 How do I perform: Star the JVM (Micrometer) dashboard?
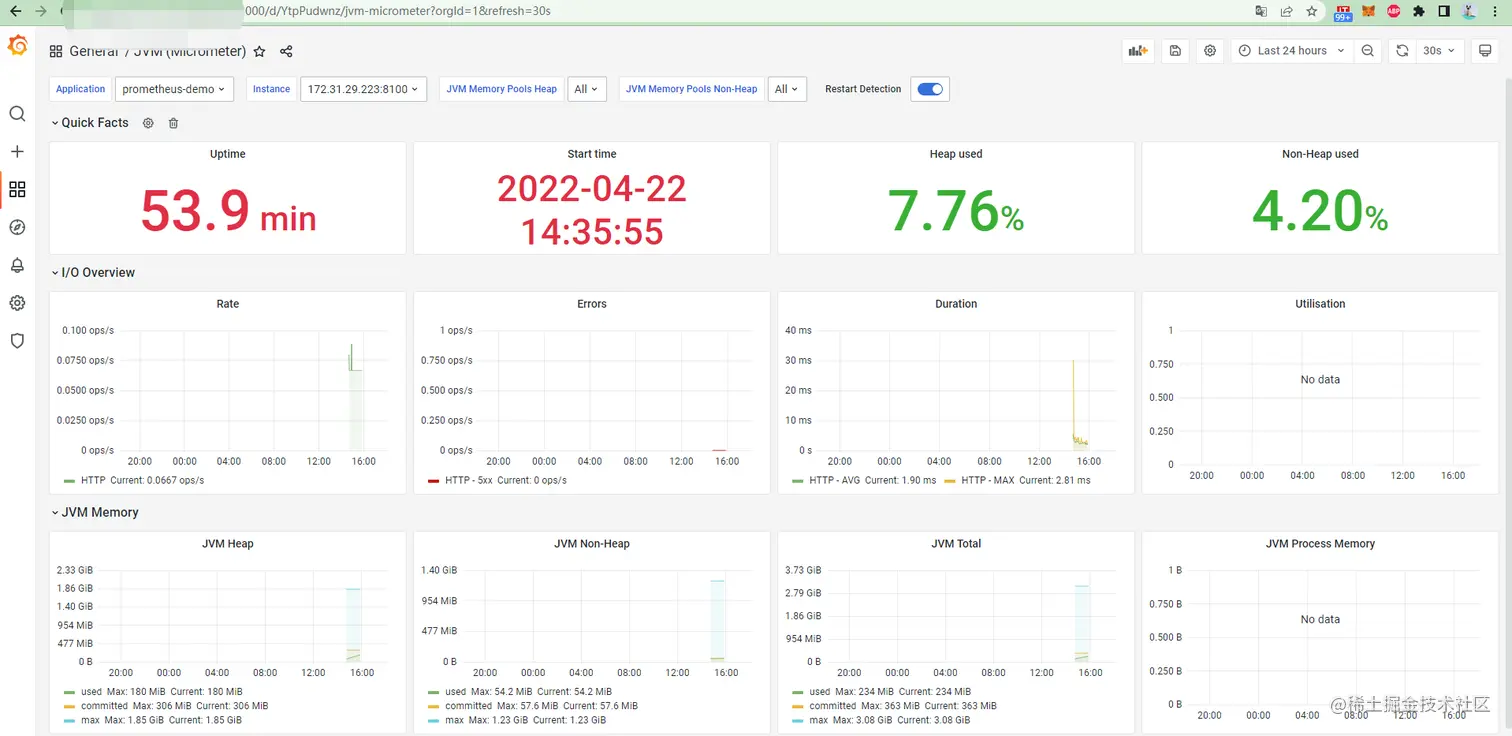click(259, 51)
